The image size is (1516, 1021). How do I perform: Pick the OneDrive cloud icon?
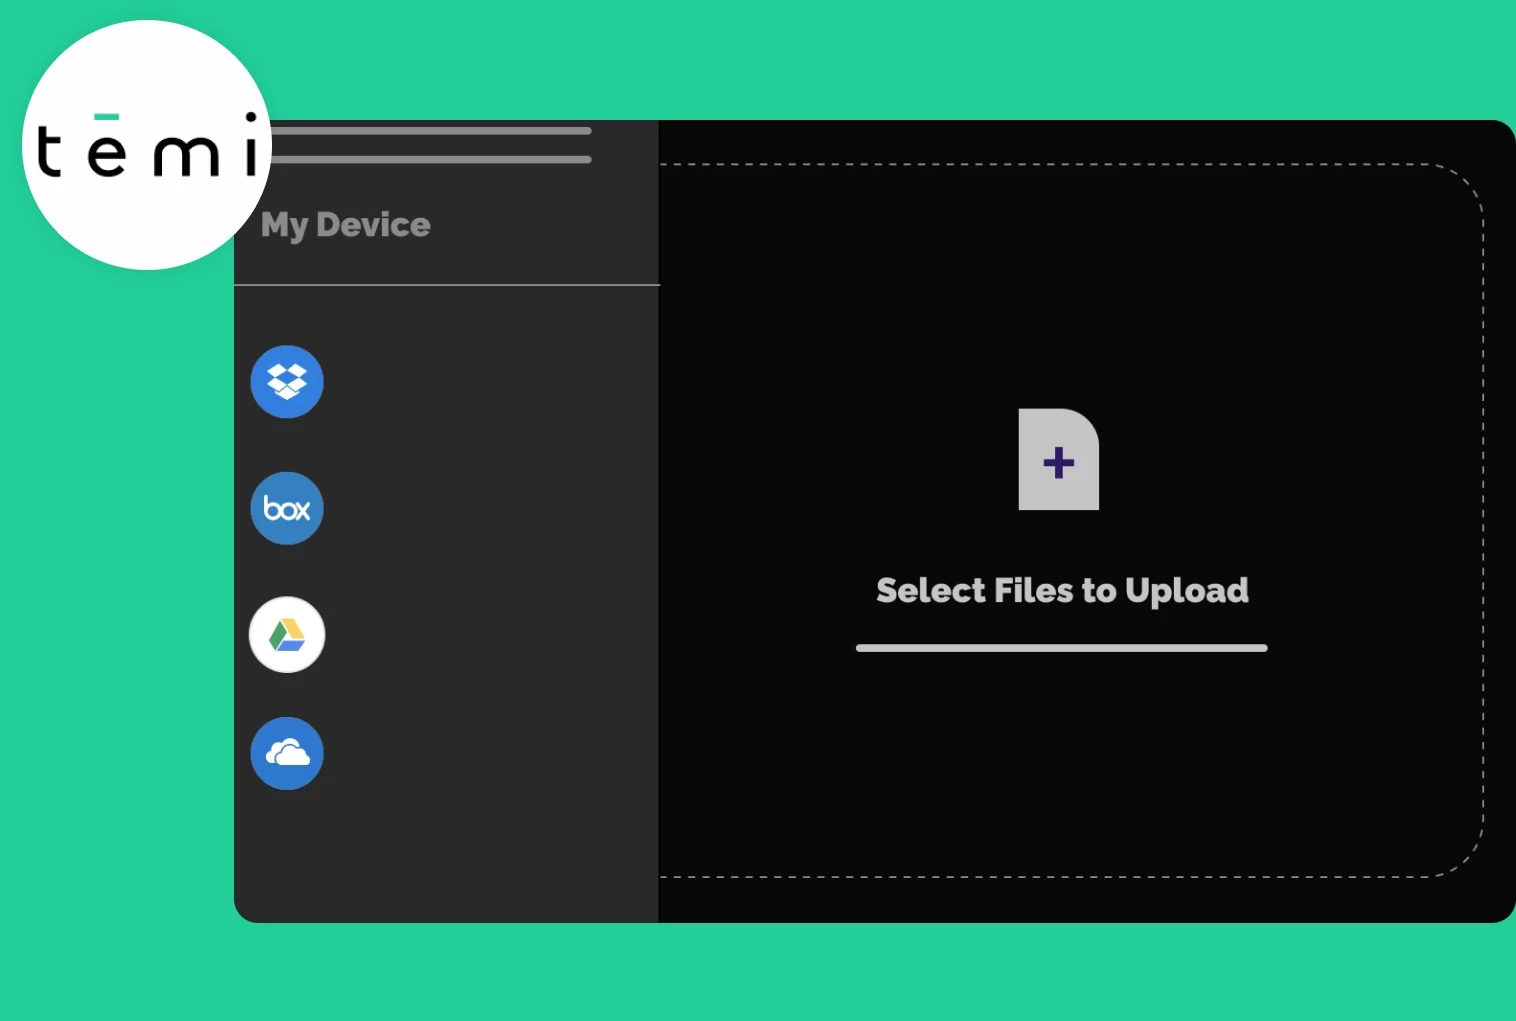click(x=287, y=753)
